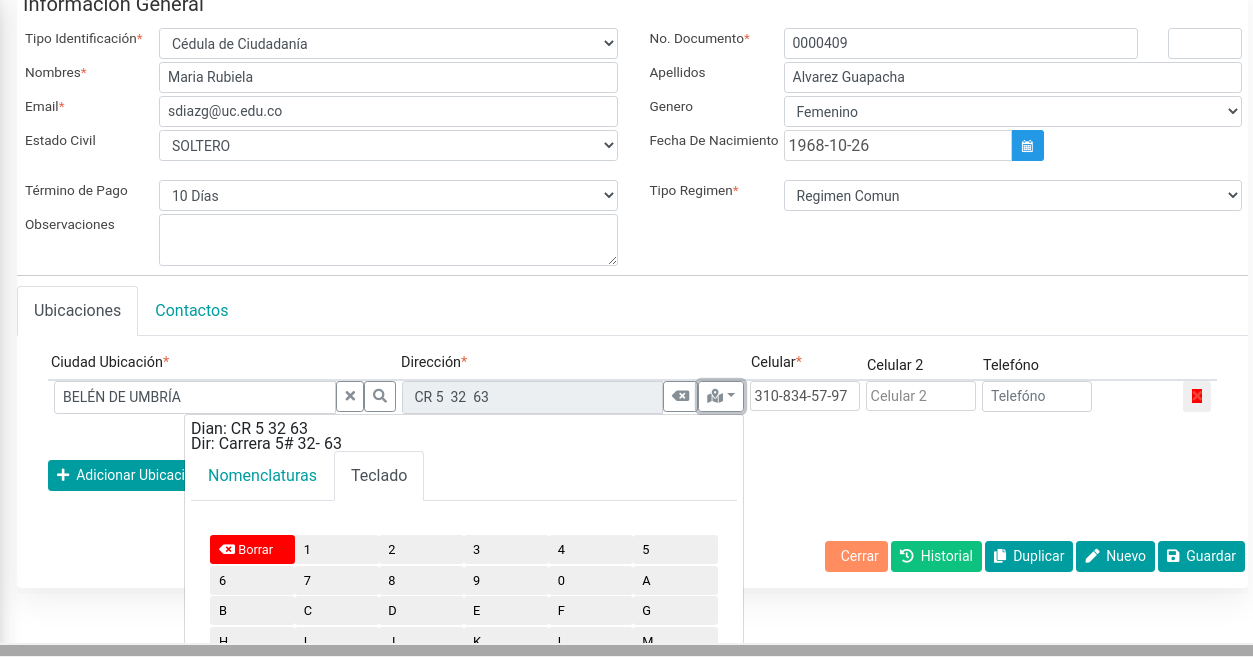The image size is (1253, 657).
Task: Expand the Término de Pago dropdown
Action: (388, 196)
